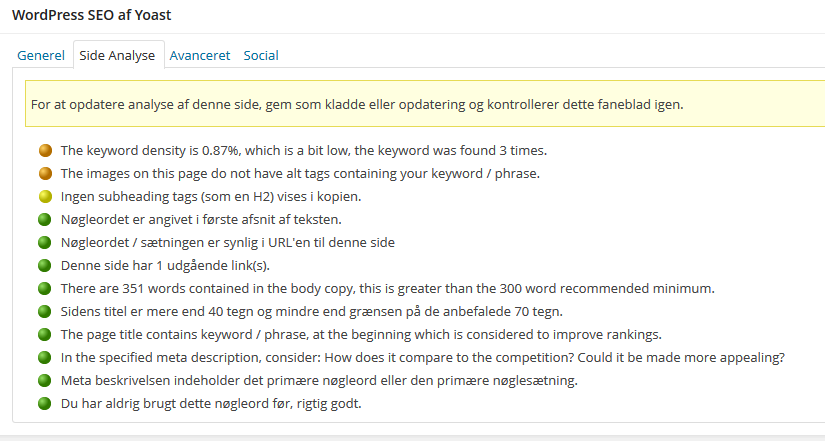Click green dot beside meta description appeal message
825x441 pixels.
[x=45, y=357]
